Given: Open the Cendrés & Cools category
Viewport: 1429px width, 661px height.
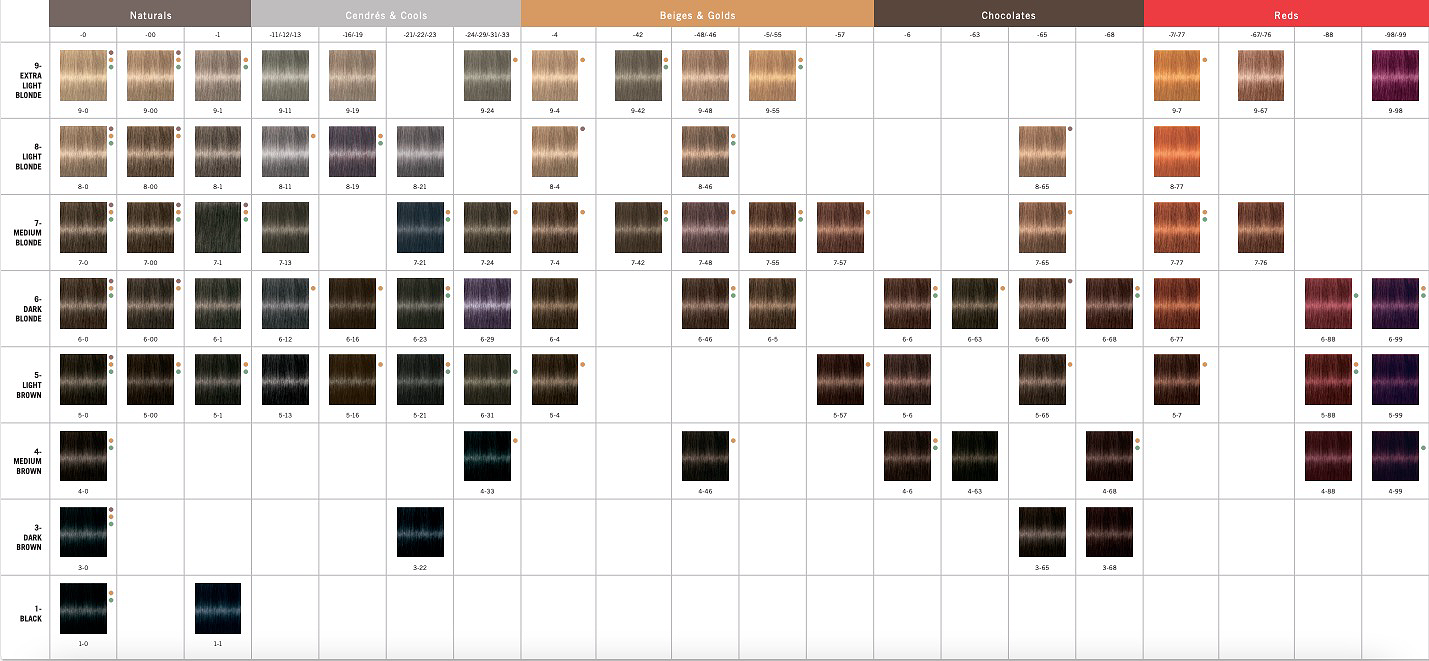Looking at the screenshot, I should point(385,15).
